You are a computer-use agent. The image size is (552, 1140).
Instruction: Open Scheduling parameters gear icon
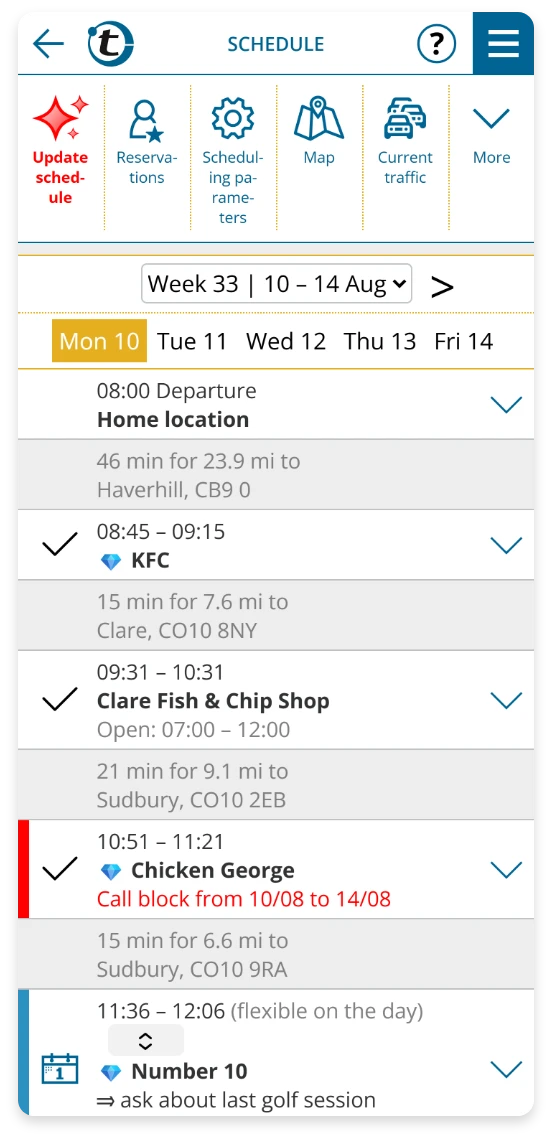233,119
